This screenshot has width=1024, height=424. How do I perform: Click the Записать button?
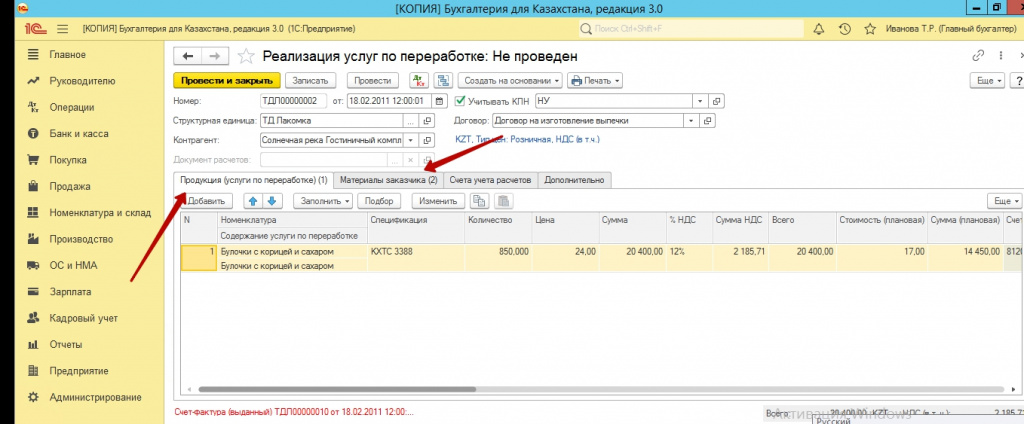(x=310, y=81)
